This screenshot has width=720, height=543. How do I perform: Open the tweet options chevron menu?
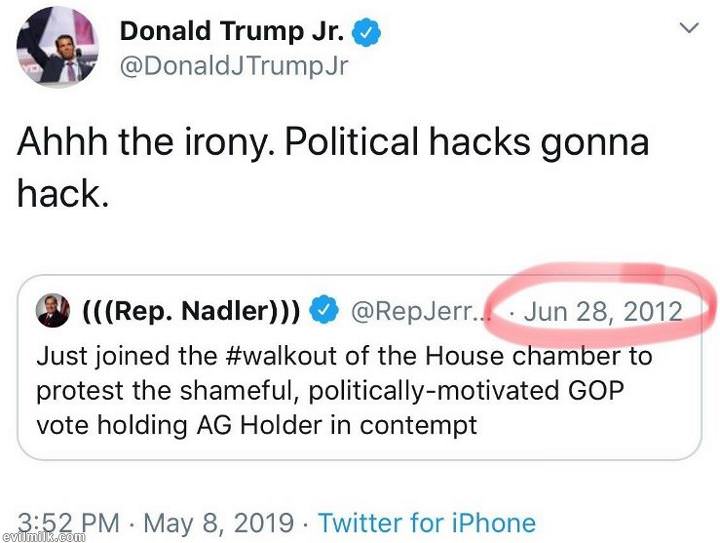[x=689, y=28]
